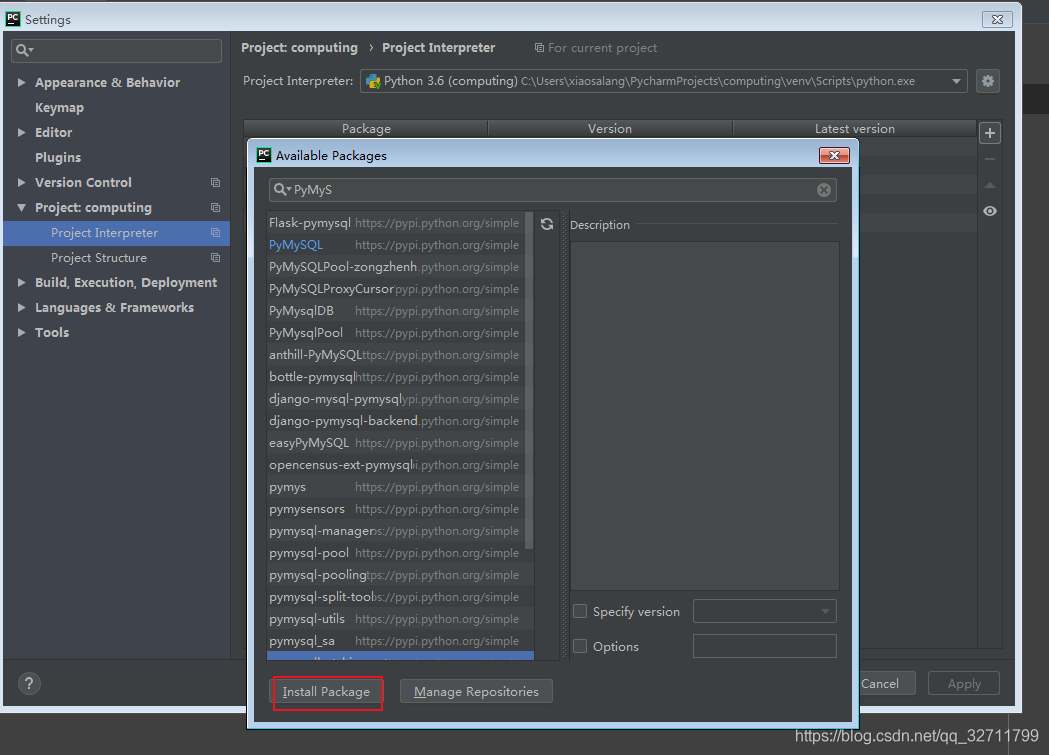Select the easyPyMySQL package
Viewport: 1049px width, 755px height.
pyautogui.click(x=395, y=443)
